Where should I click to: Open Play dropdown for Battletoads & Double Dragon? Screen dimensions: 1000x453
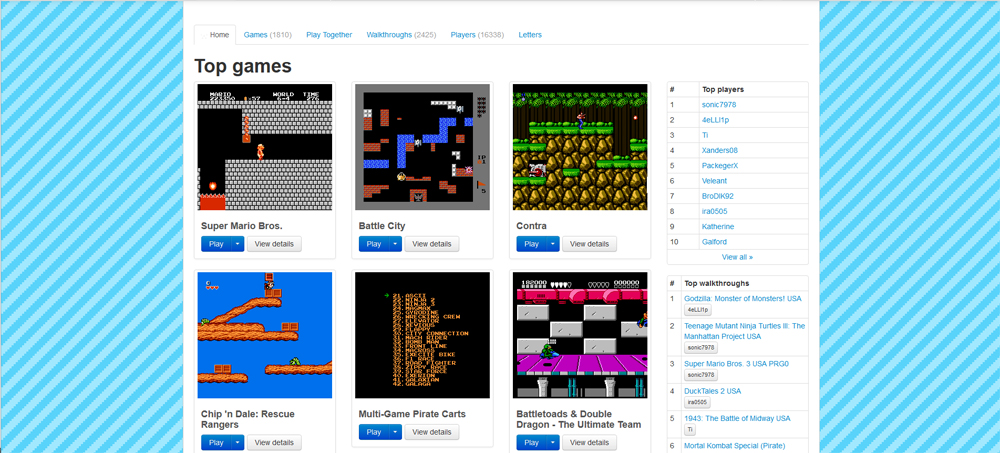point(552,442)
